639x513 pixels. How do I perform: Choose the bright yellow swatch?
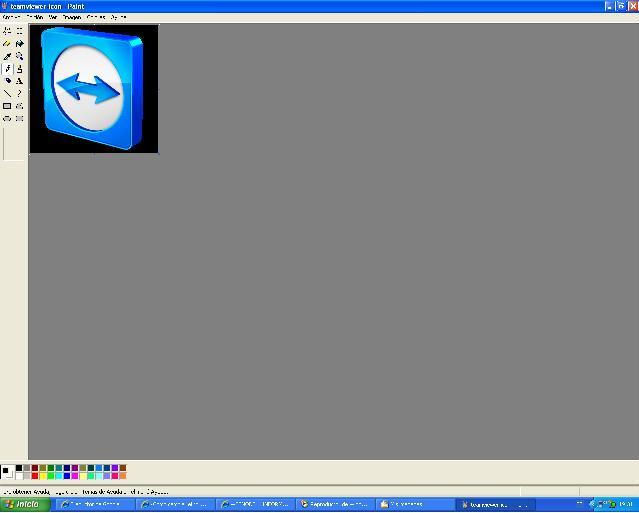coord(43,476)
